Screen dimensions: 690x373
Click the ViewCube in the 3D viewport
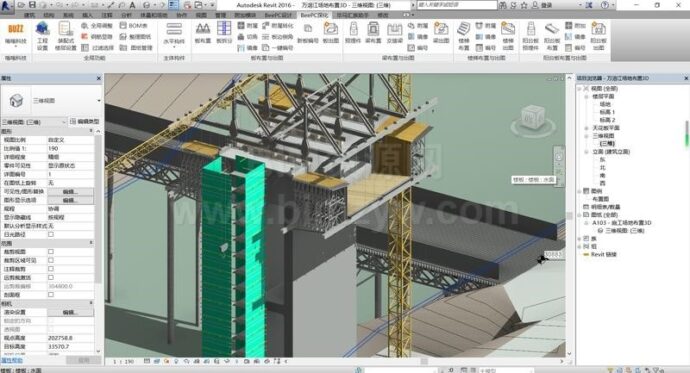(533, 118)
